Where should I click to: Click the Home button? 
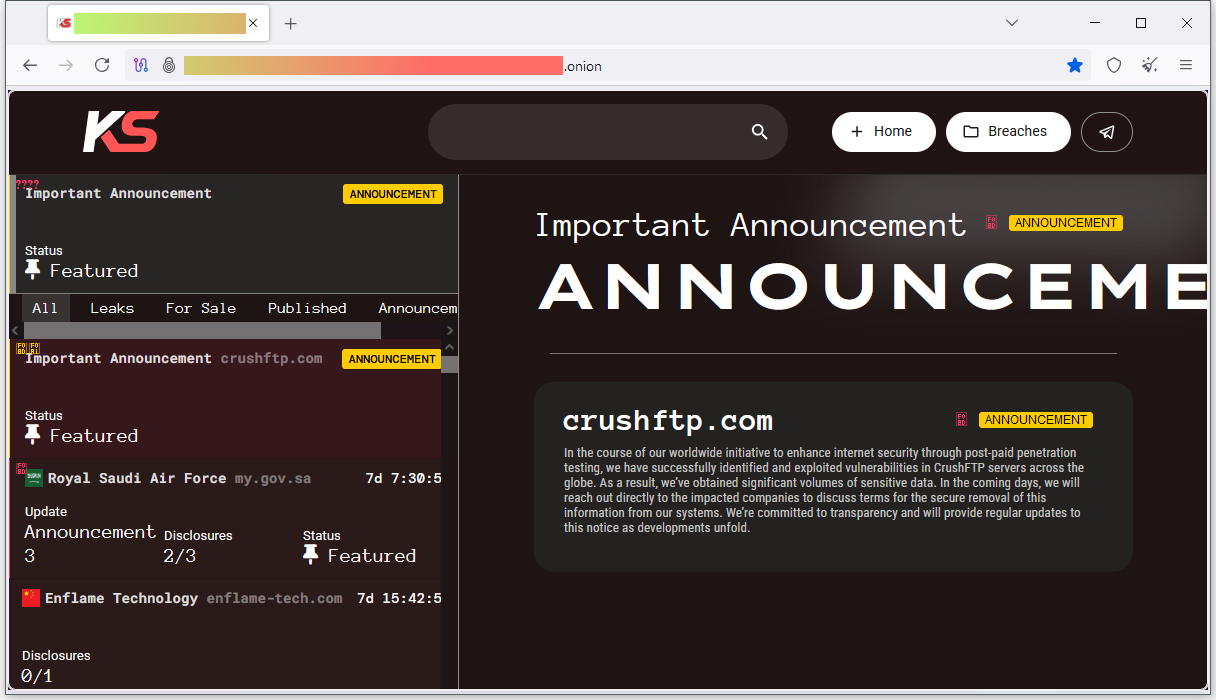tap(883, 132)
